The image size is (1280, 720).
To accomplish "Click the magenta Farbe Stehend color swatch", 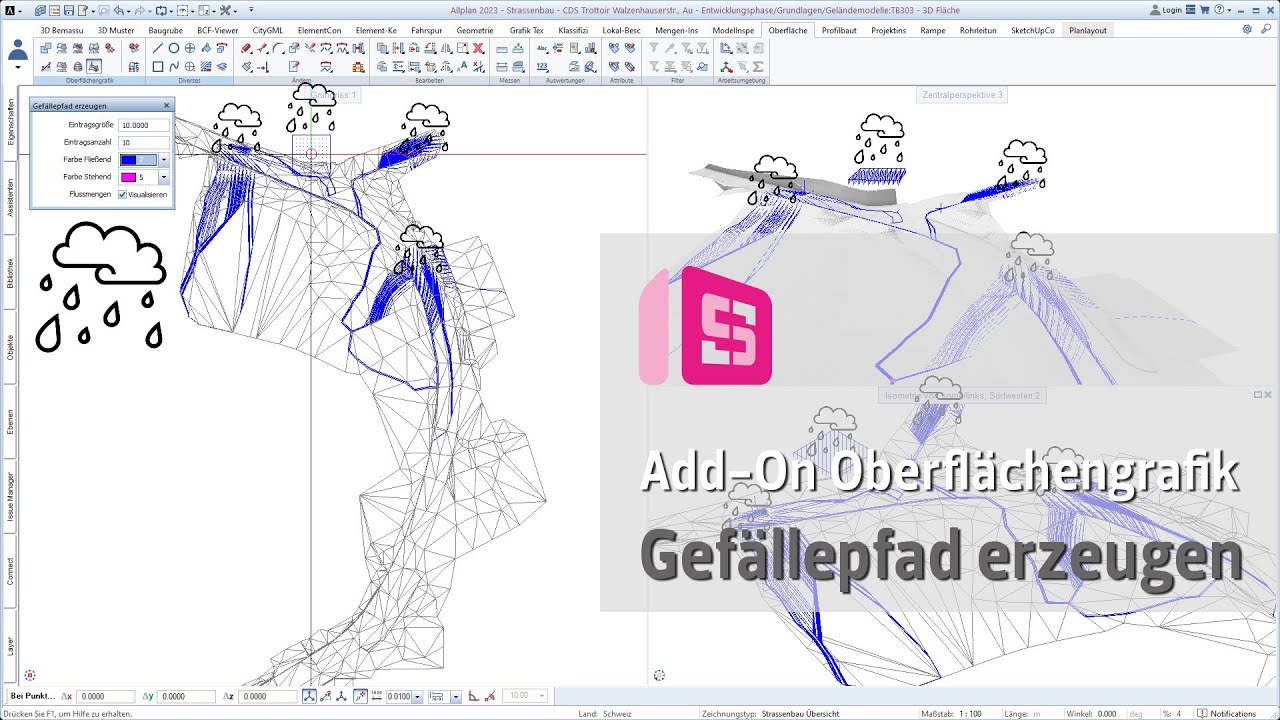I will click(x=128, y=177).
